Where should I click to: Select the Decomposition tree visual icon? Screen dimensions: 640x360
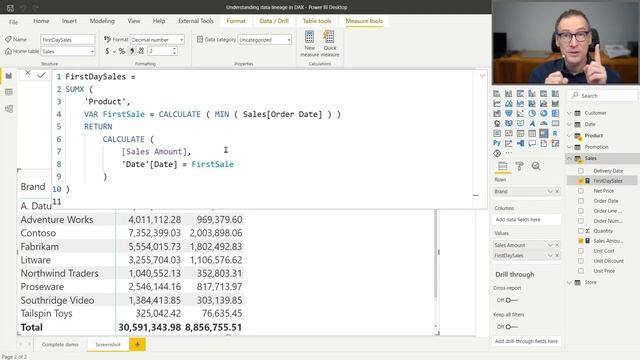click(x=520, y=143)
